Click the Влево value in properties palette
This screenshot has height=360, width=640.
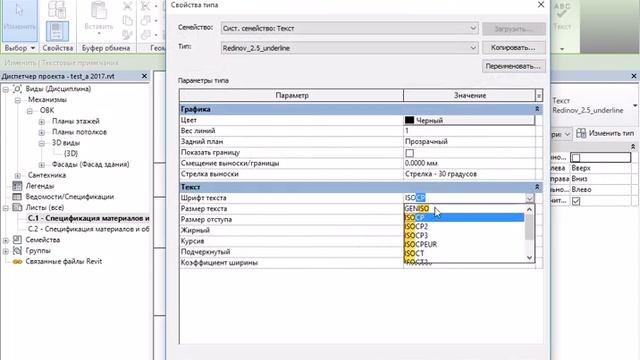(600, 190)
